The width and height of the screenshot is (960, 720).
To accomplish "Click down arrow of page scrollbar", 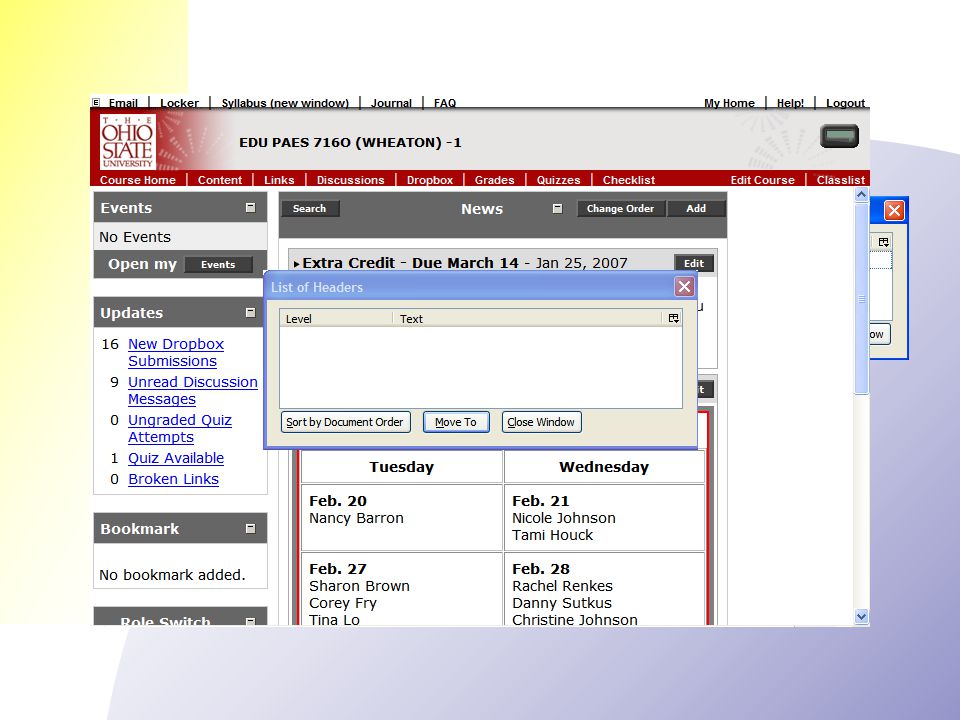I will pos(861,617).
